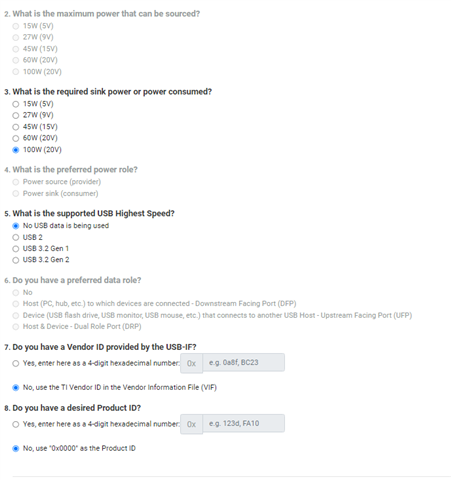Choose No, use the TI Vendor ID

coord(16,388)
